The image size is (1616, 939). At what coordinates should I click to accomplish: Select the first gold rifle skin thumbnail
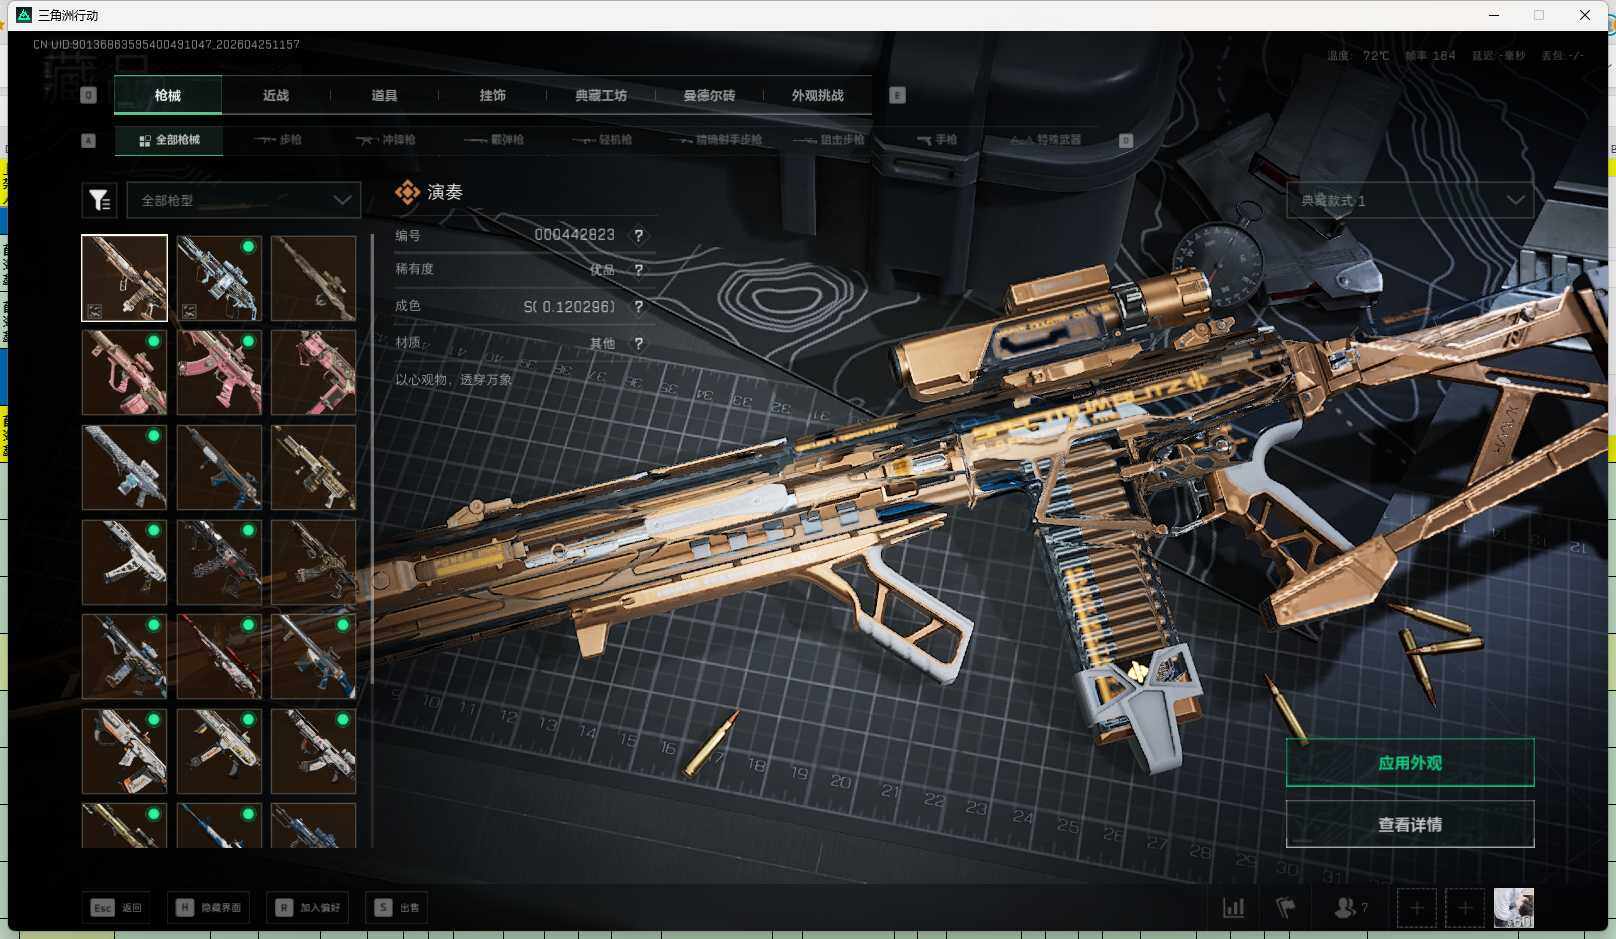click(124, 278)
